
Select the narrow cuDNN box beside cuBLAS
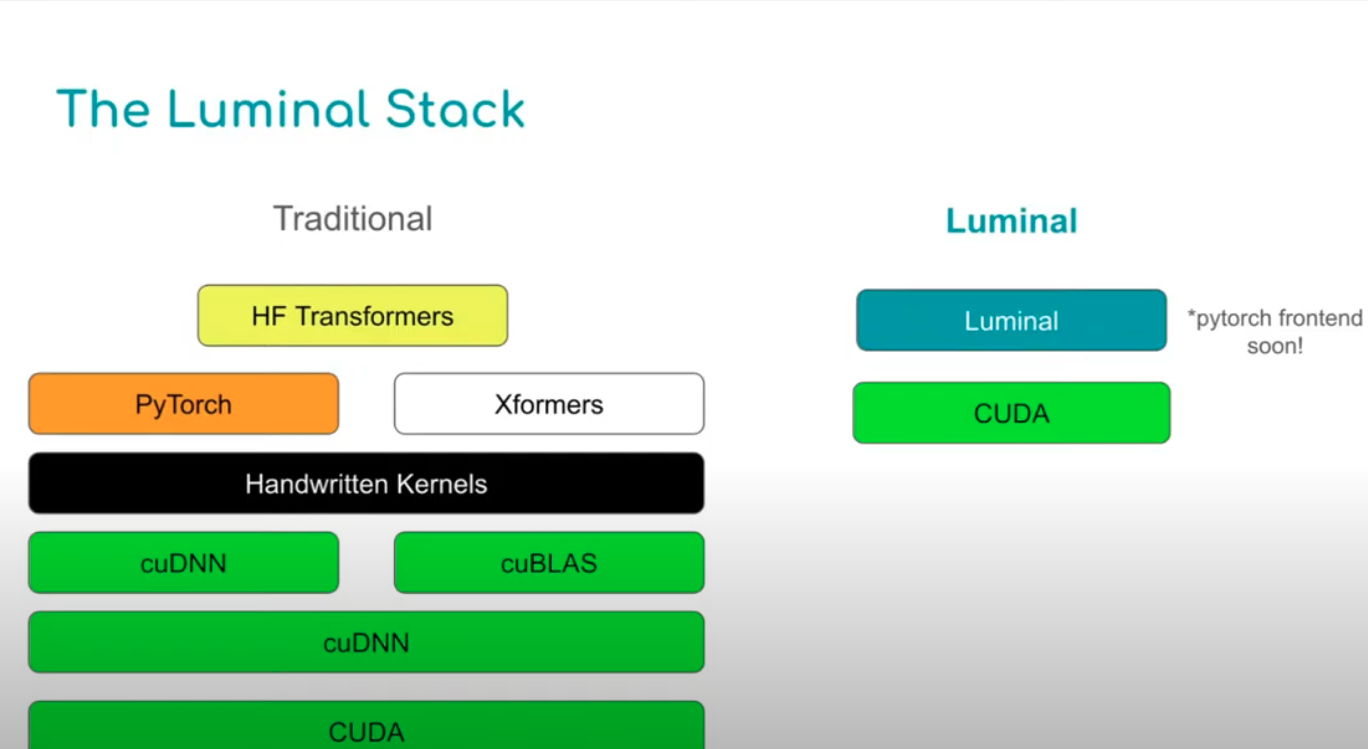pos(184,562)
